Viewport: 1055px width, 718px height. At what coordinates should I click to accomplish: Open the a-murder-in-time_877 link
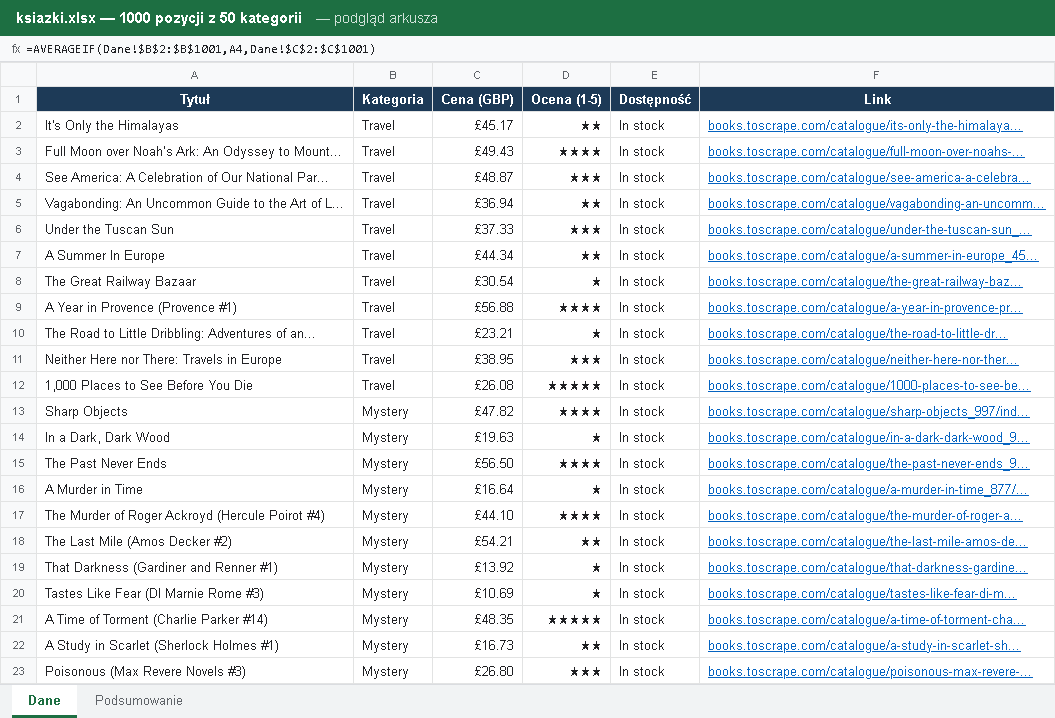point(868,490)
